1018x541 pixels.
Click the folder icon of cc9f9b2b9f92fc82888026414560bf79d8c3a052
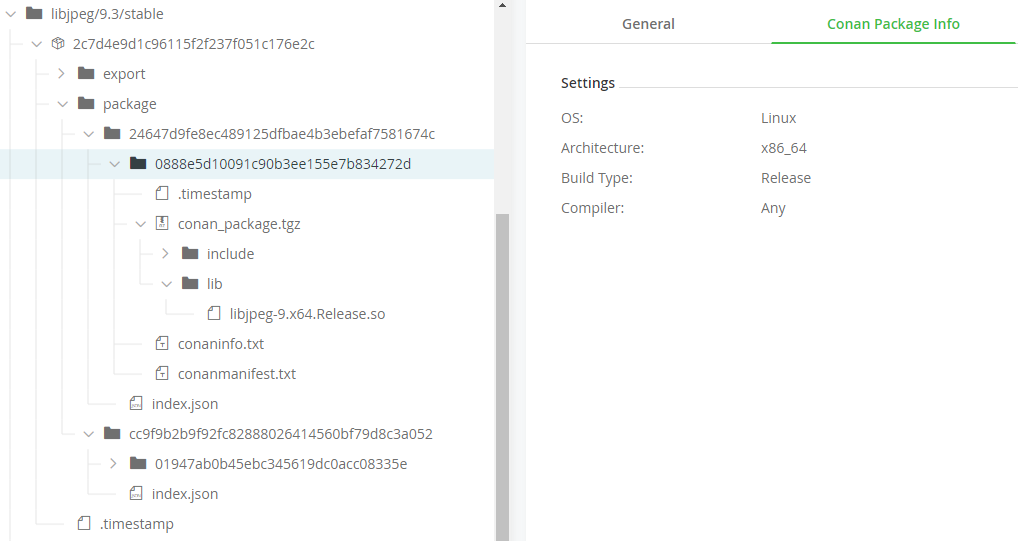click(x=112, y=433)
